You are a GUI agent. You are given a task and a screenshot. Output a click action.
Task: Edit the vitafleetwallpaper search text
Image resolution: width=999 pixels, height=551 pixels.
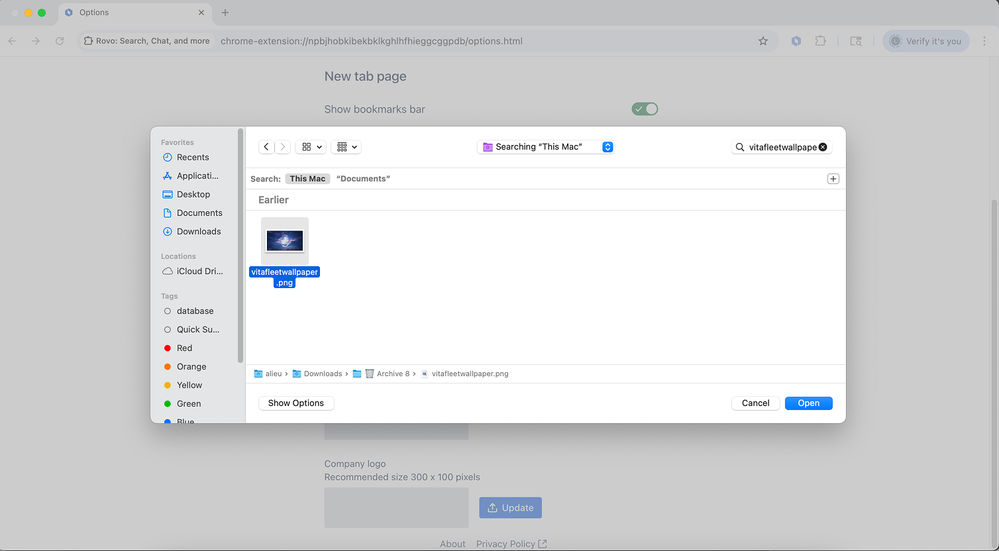782,147
